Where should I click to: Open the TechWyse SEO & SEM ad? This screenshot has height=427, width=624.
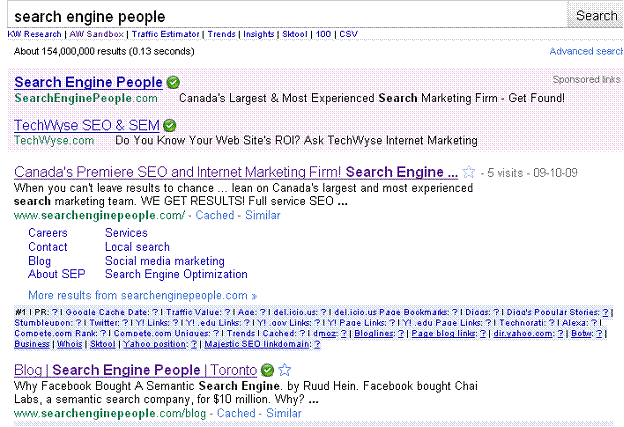click(87, 125)
